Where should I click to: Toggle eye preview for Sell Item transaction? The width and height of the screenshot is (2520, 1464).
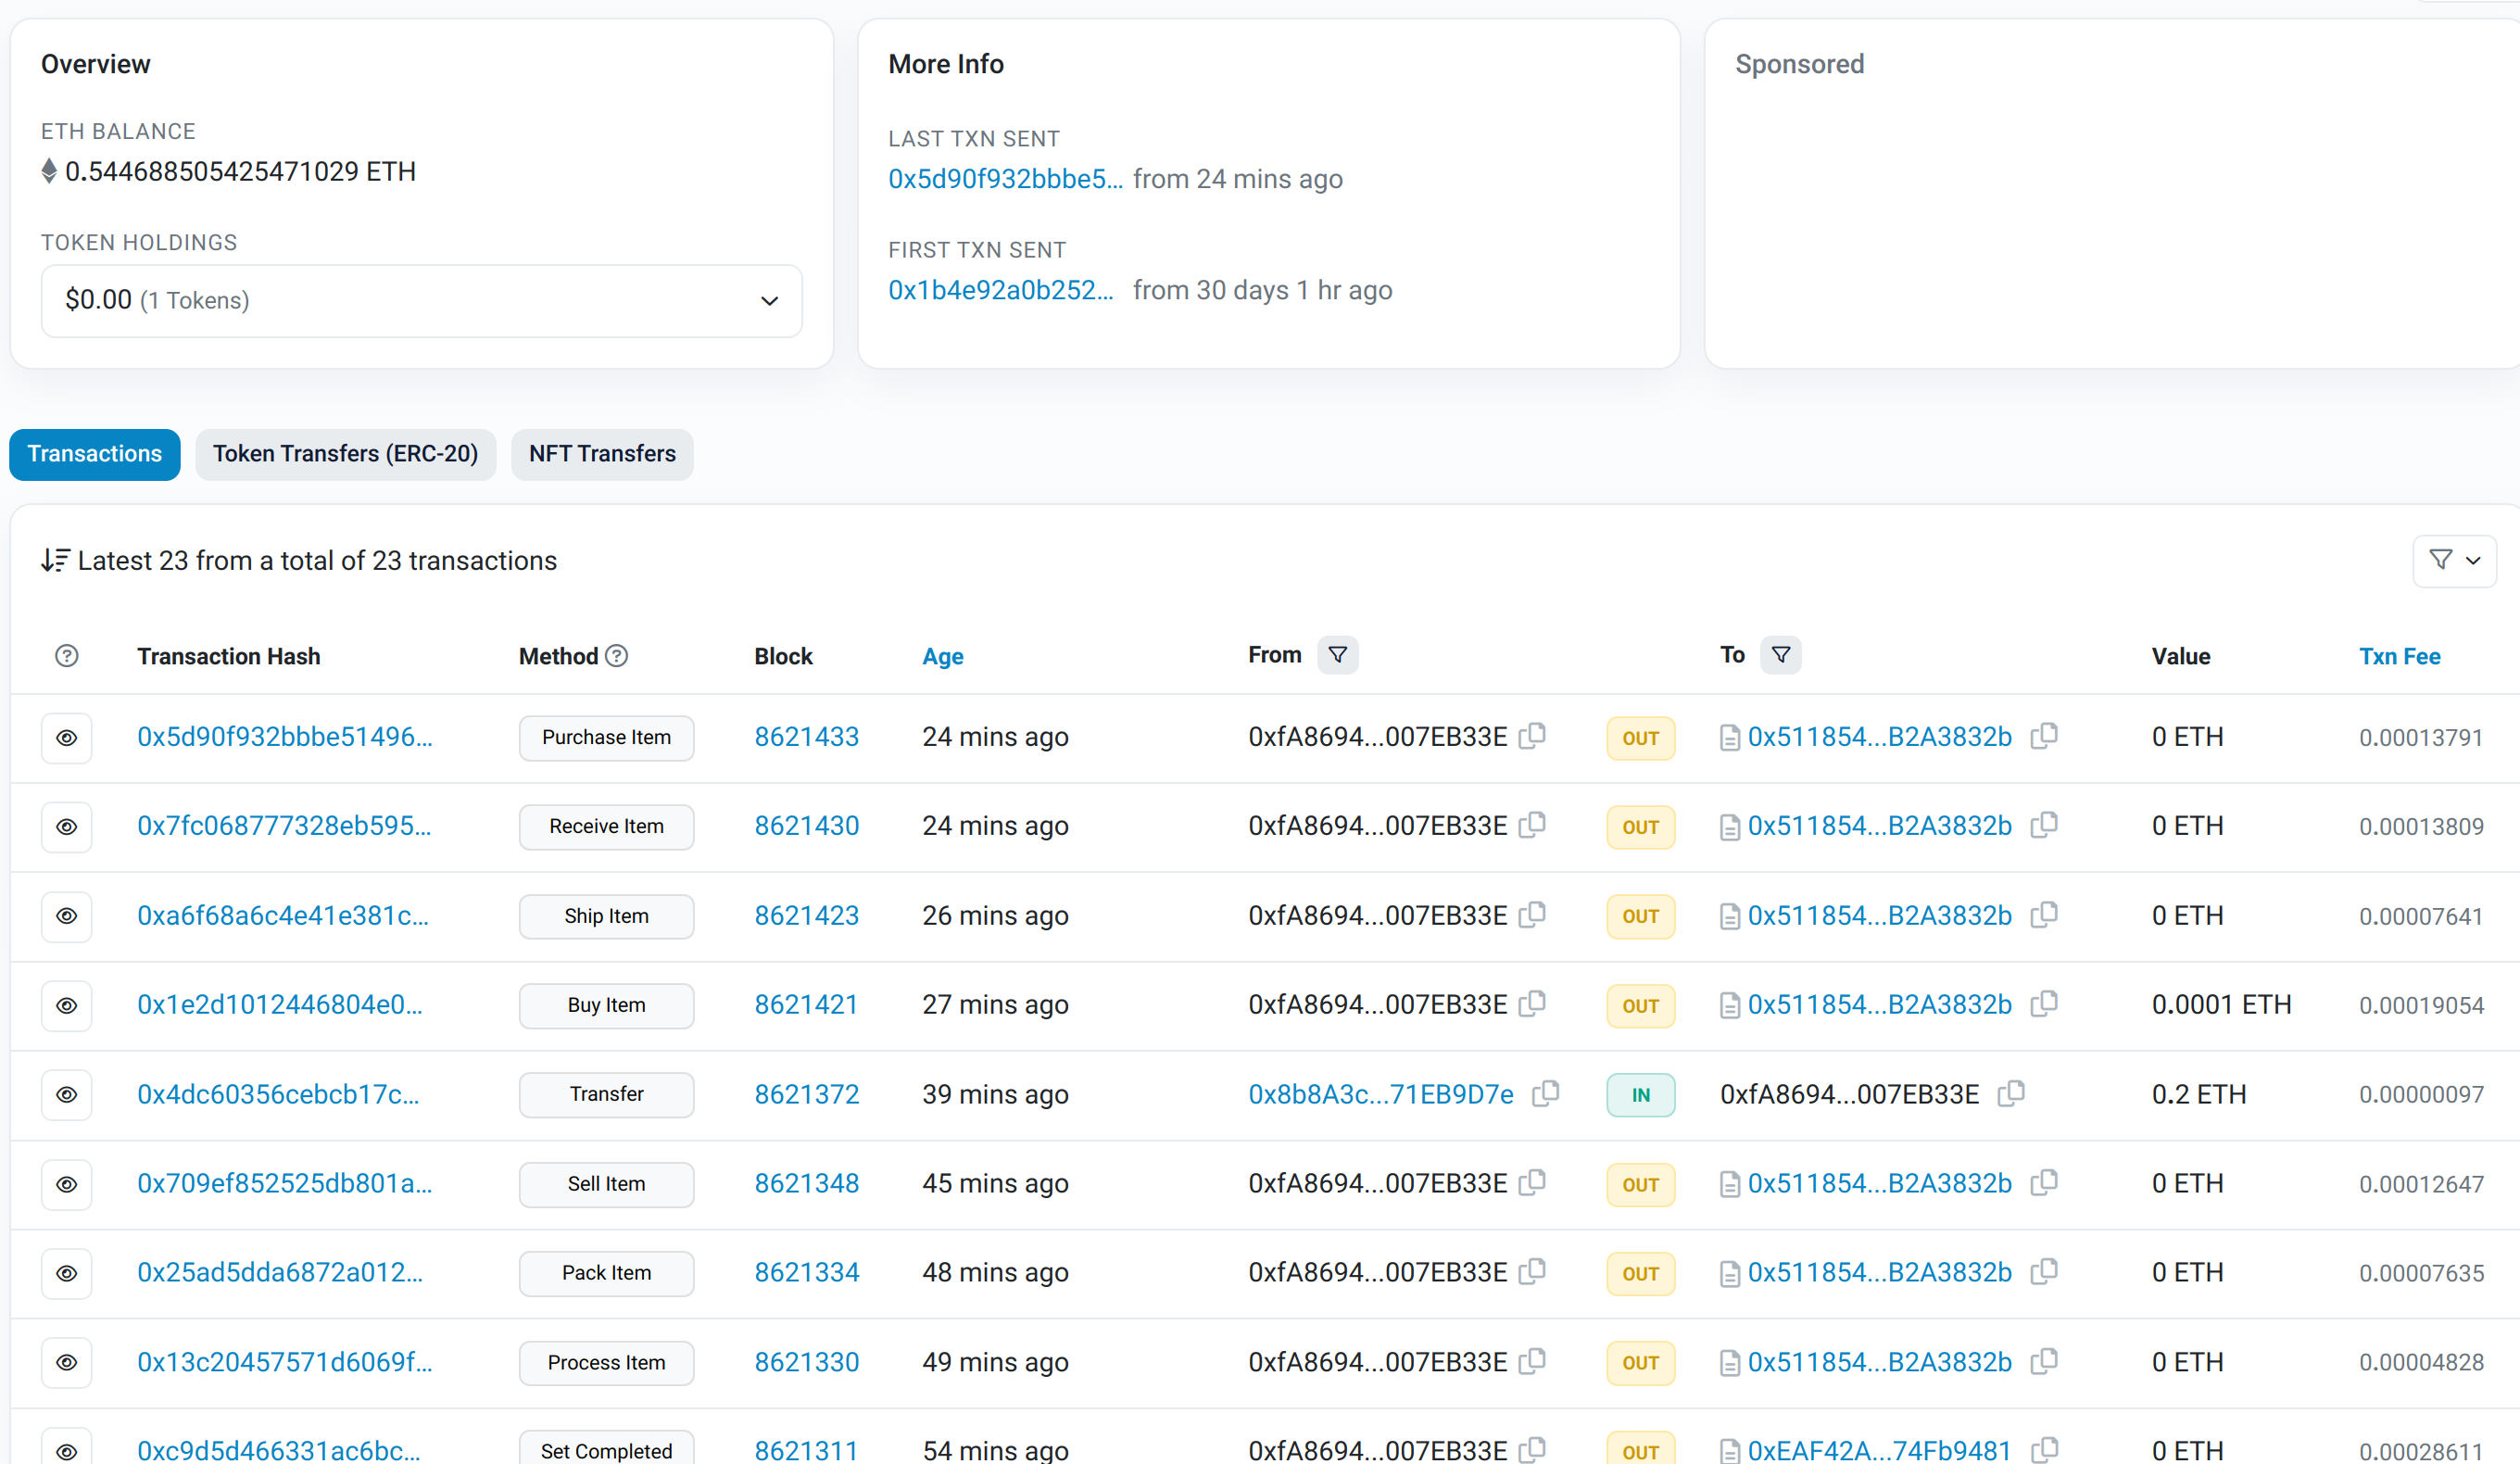coord(66,1184)
